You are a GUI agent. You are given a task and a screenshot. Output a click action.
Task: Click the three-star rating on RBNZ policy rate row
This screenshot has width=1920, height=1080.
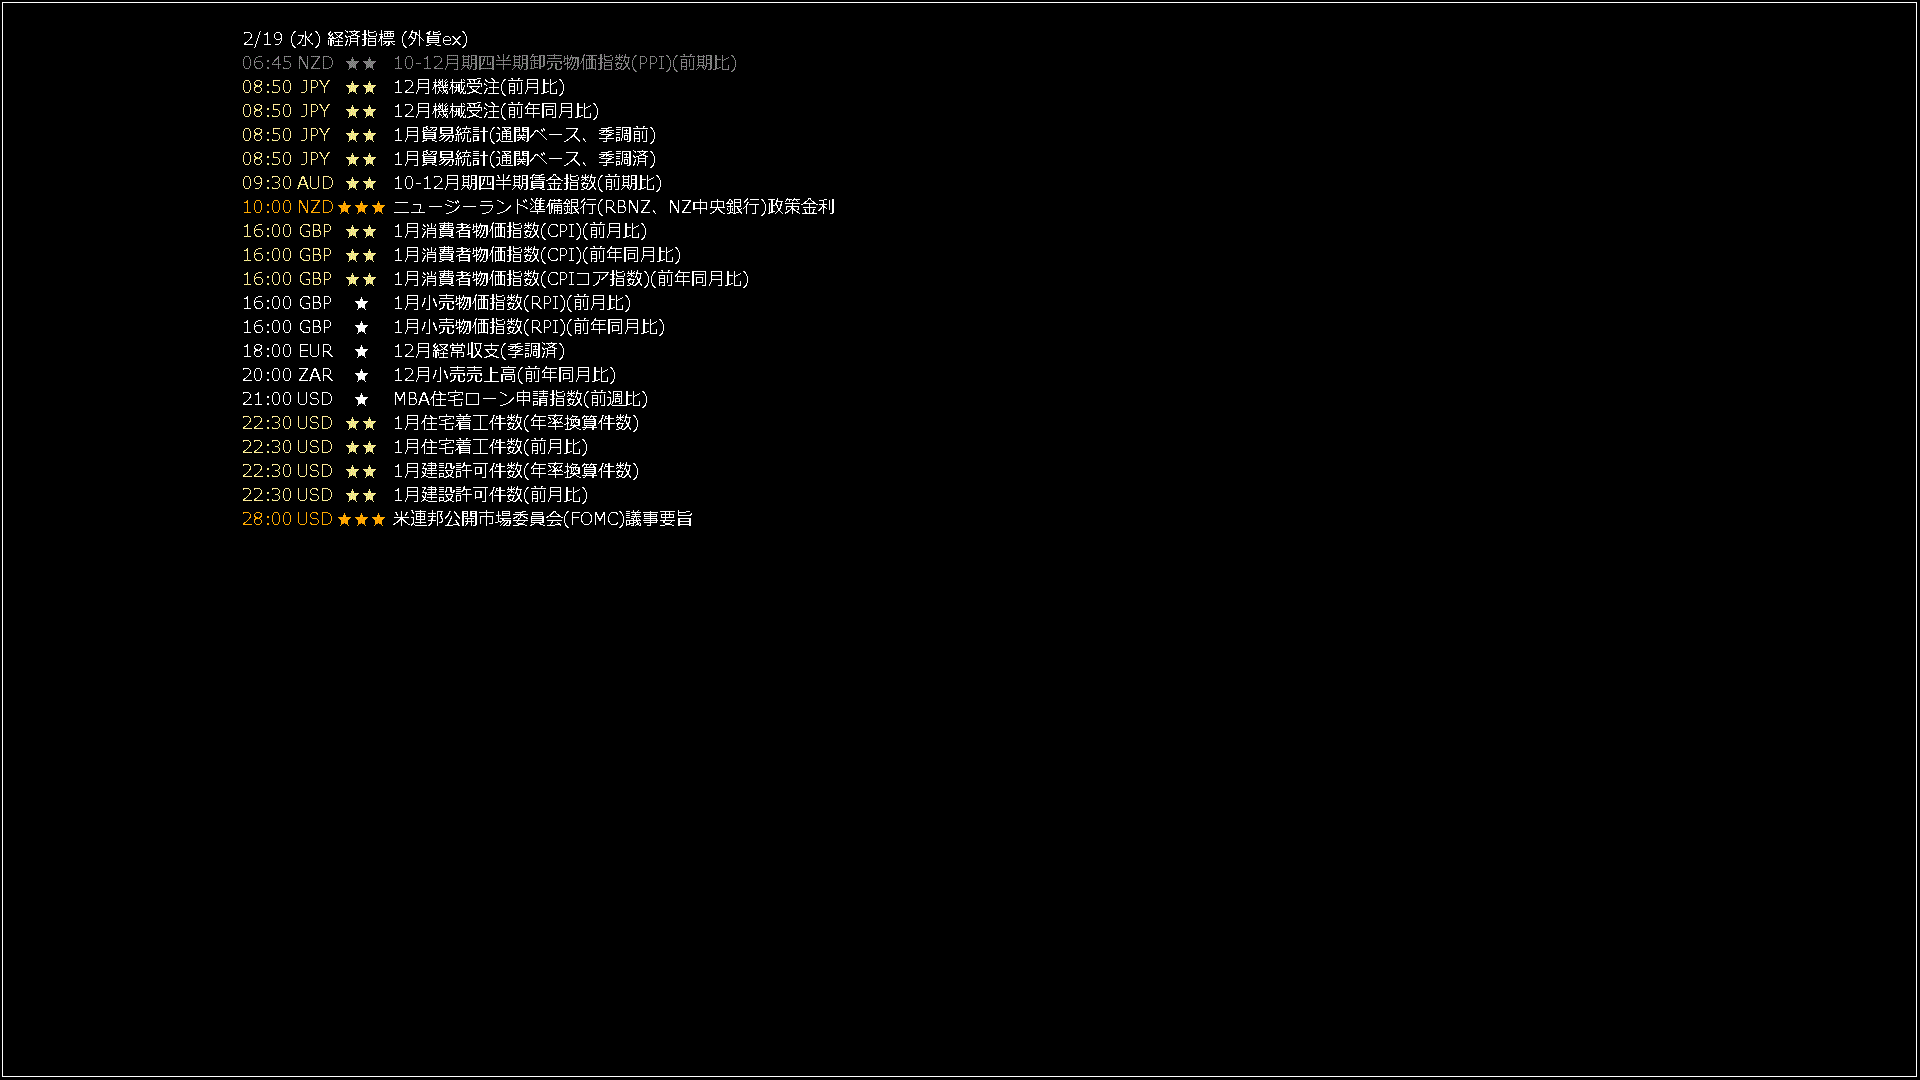[x=361, y=207]
